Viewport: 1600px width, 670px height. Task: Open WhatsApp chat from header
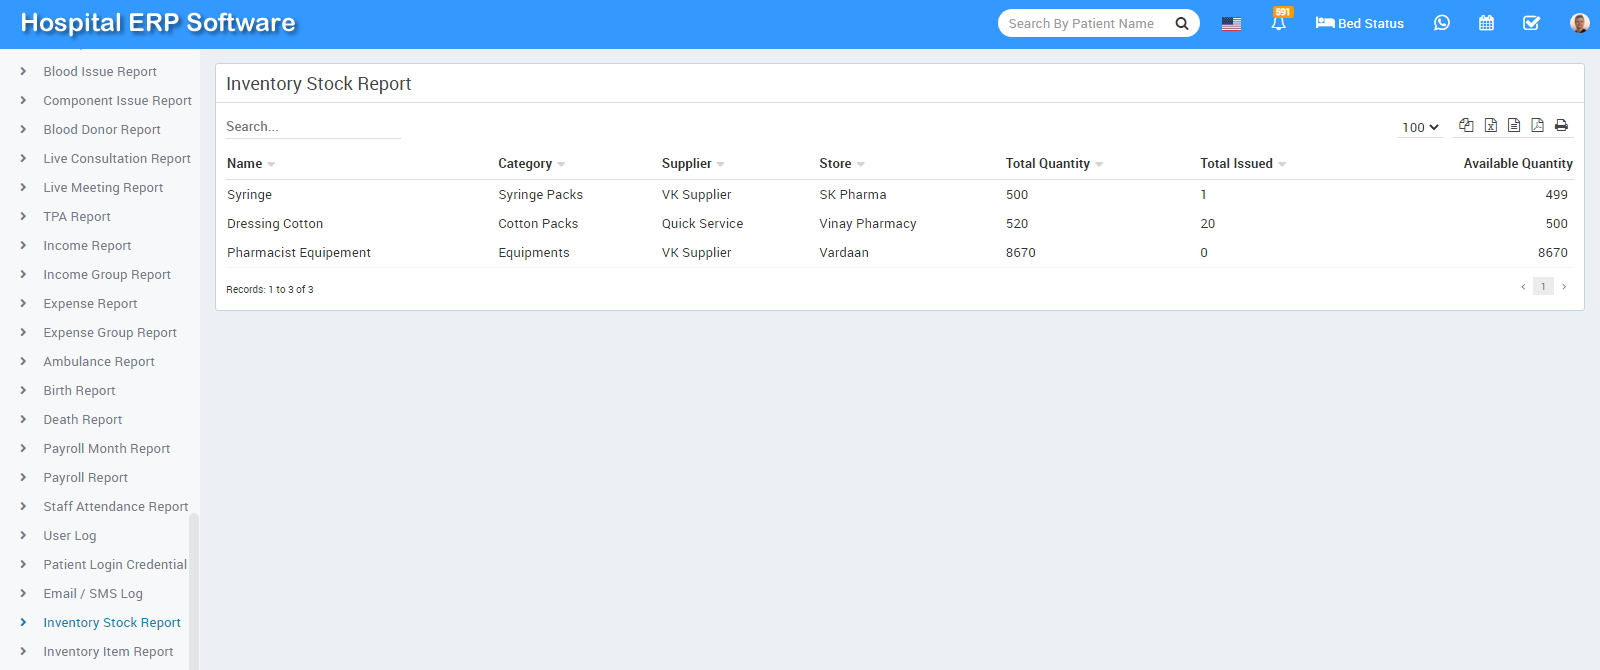pos(1441,23)
